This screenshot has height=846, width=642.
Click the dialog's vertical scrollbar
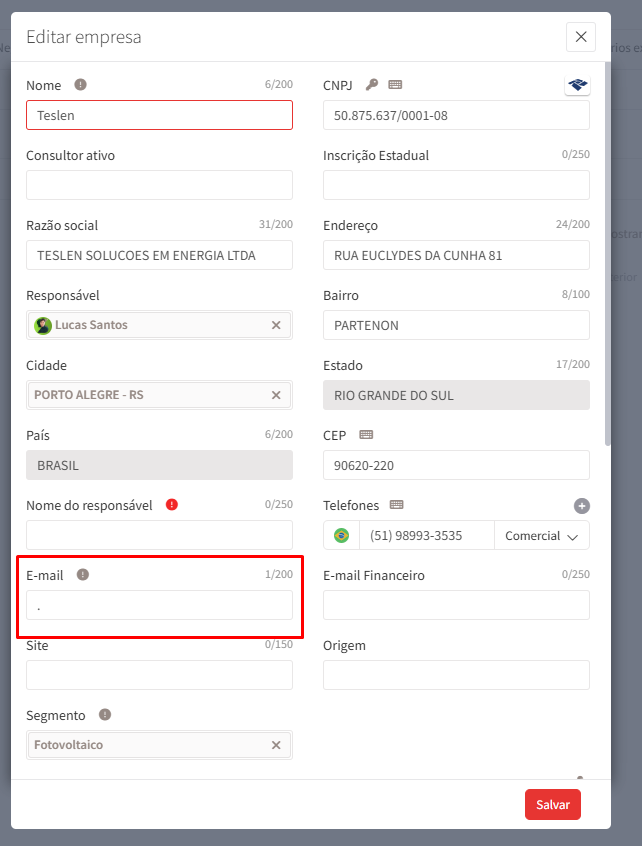pyautogui.click(x=606, y=250)
